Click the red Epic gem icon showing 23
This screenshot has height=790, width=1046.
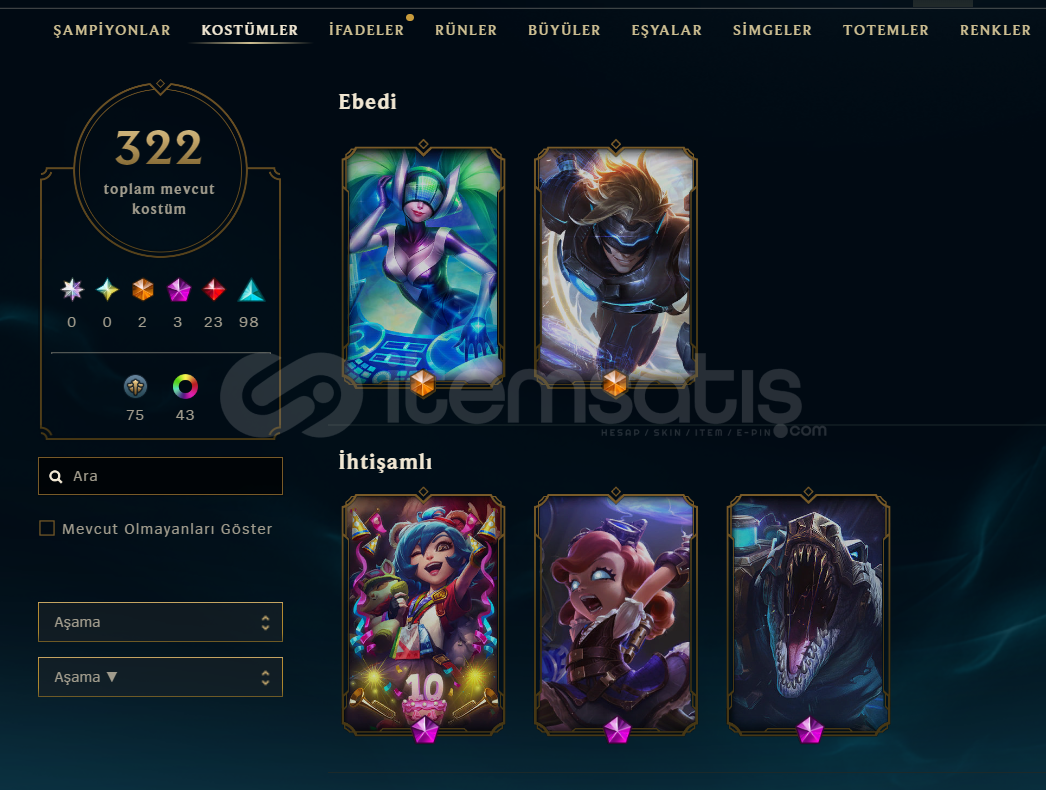tap(213, 290)
